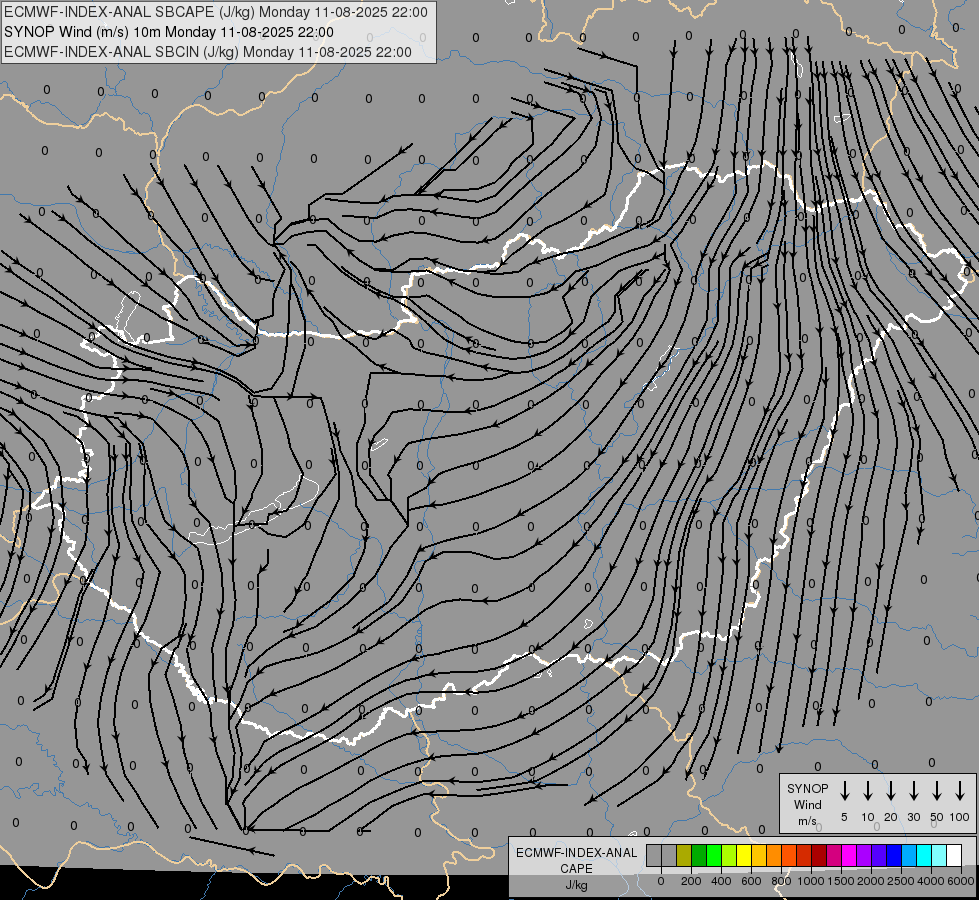This screenshot has width=979, height=900.
Task: Choose the white swatch ending at 6000
Action: tap(953, 855)
